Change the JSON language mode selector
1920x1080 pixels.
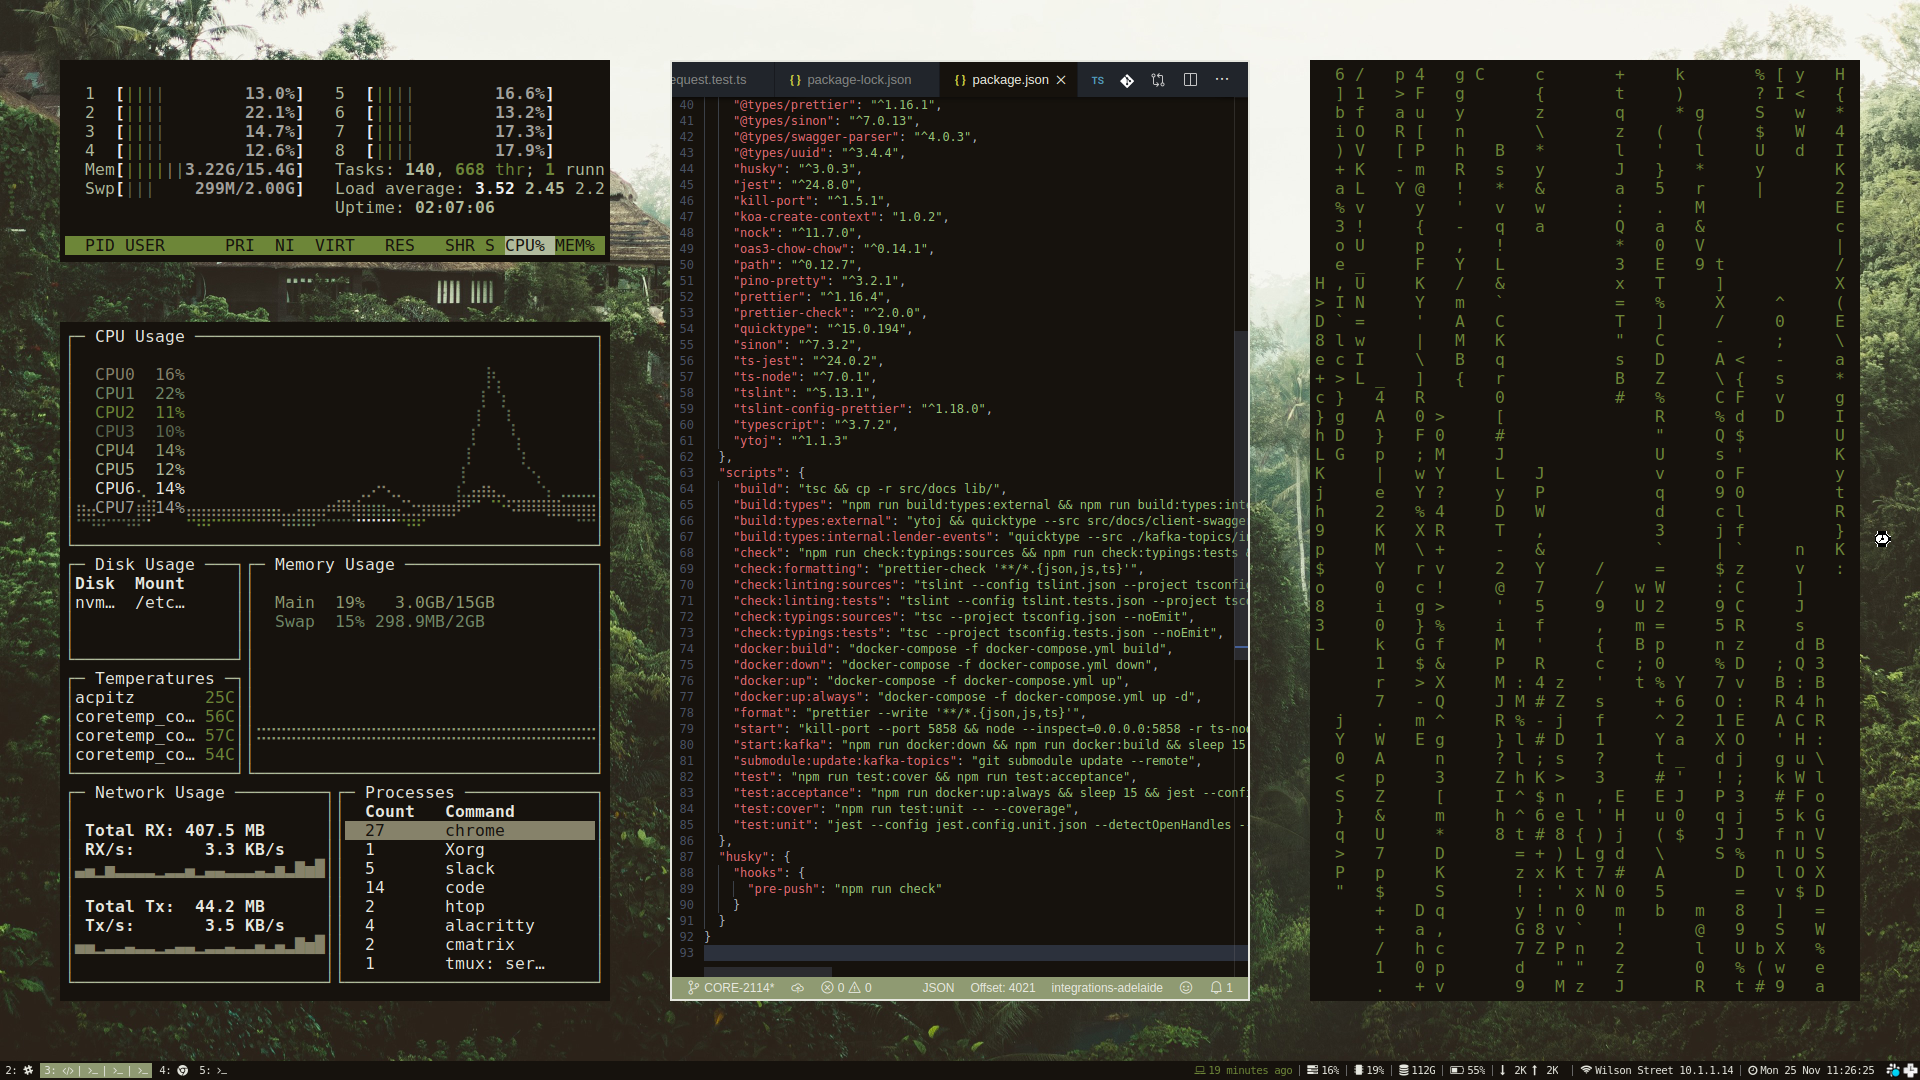pyautogui.click(x=937, y=987)
